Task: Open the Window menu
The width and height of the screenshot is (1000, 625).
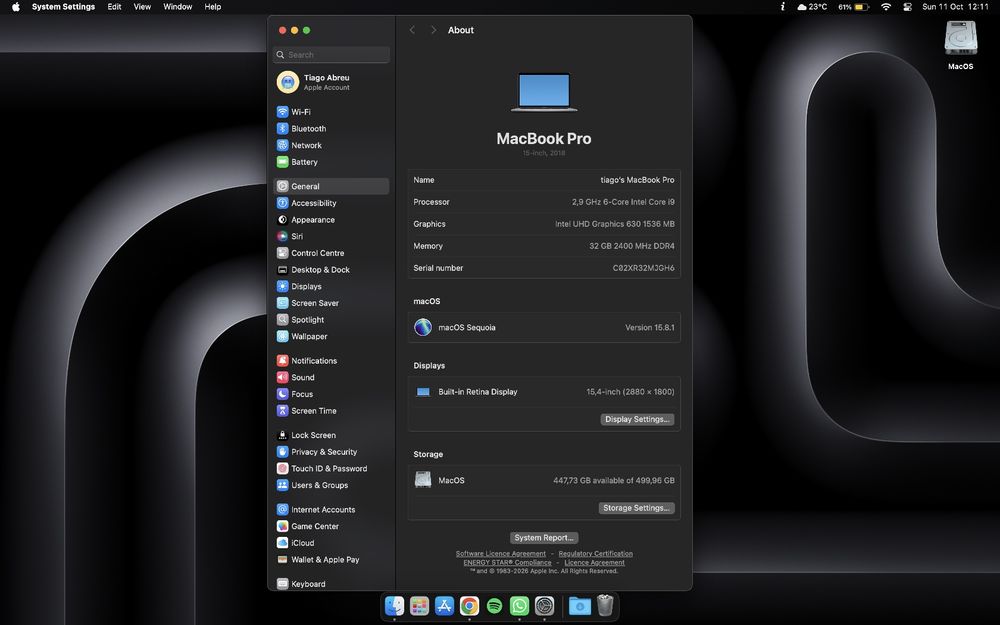Action: 177,6
